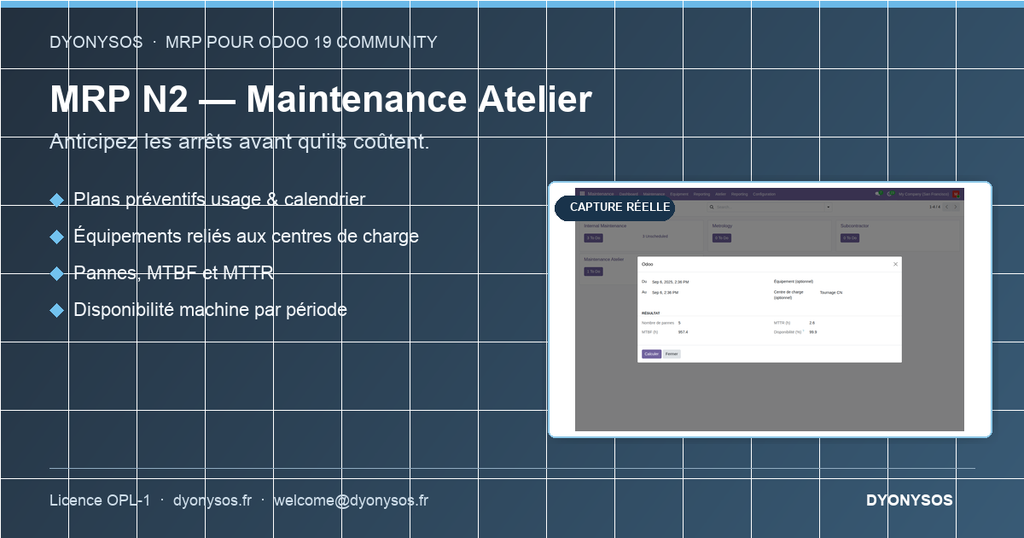Click 'Équipements reliés aux centres de charge' bullet
This screenshot has width=1024, height=538.
click(x=246, y=236)
